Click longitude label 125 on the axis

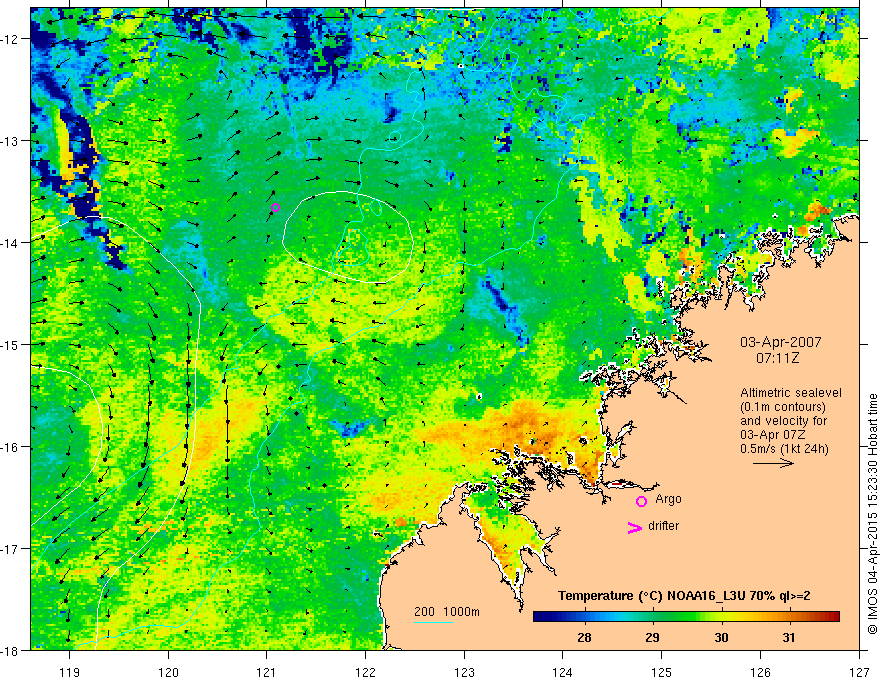(662, 672)
